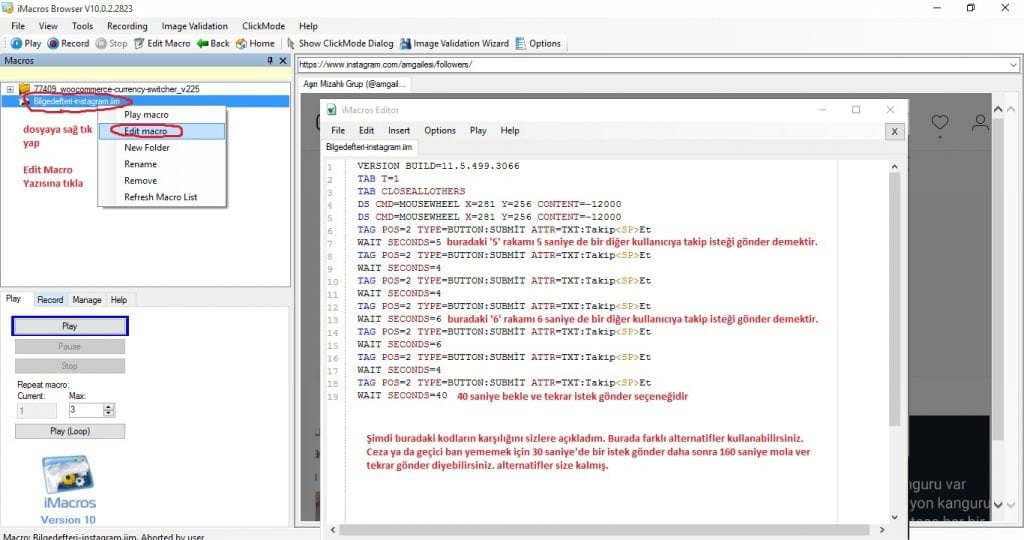Screen dimensions: 1024x540
Task: Click the editor horizontal scrollbar right arrow
Action: pyautogui.click(x=882, y=530)
